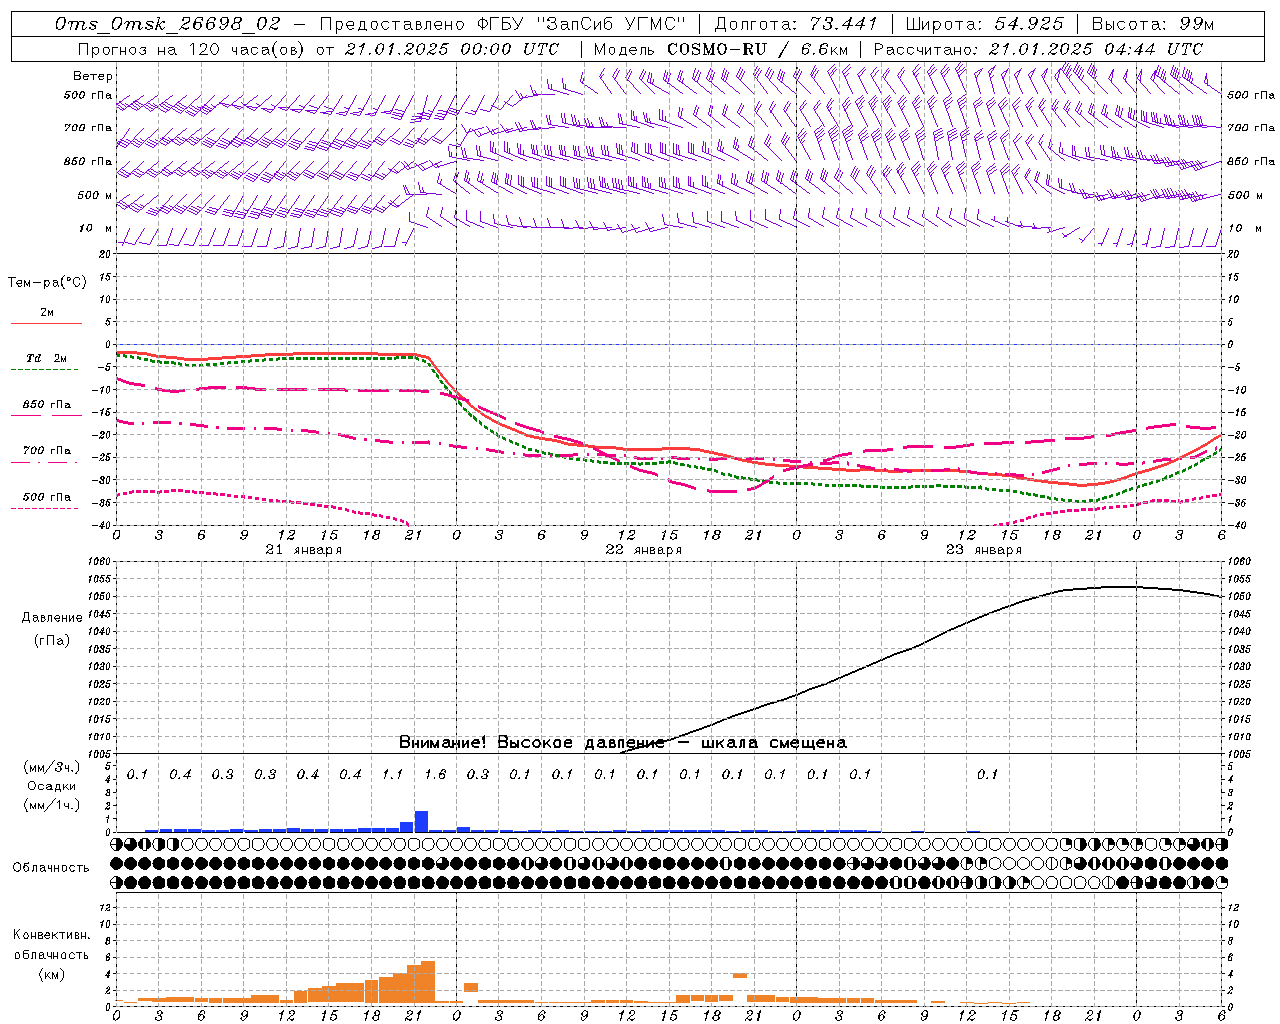The width and height of the screenshot is (1280, 1024).
Task: Click the Широта: 54.925 value
Action: [984, 23]
